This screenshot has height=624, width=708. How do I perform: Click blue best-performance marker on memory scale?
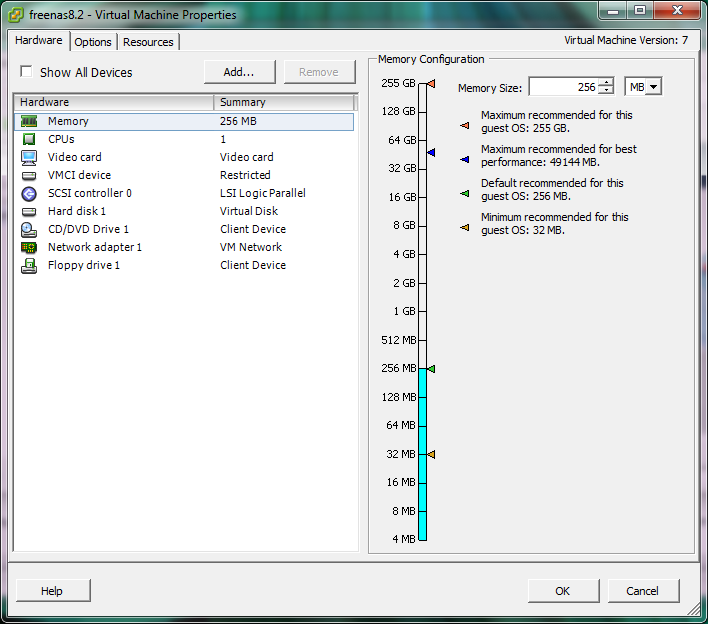431,153
